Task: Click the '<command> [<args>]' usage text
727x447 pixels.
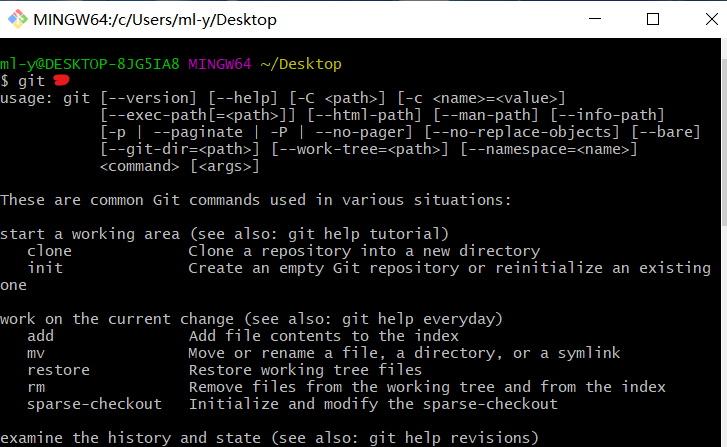Action: tap(180, 166)
